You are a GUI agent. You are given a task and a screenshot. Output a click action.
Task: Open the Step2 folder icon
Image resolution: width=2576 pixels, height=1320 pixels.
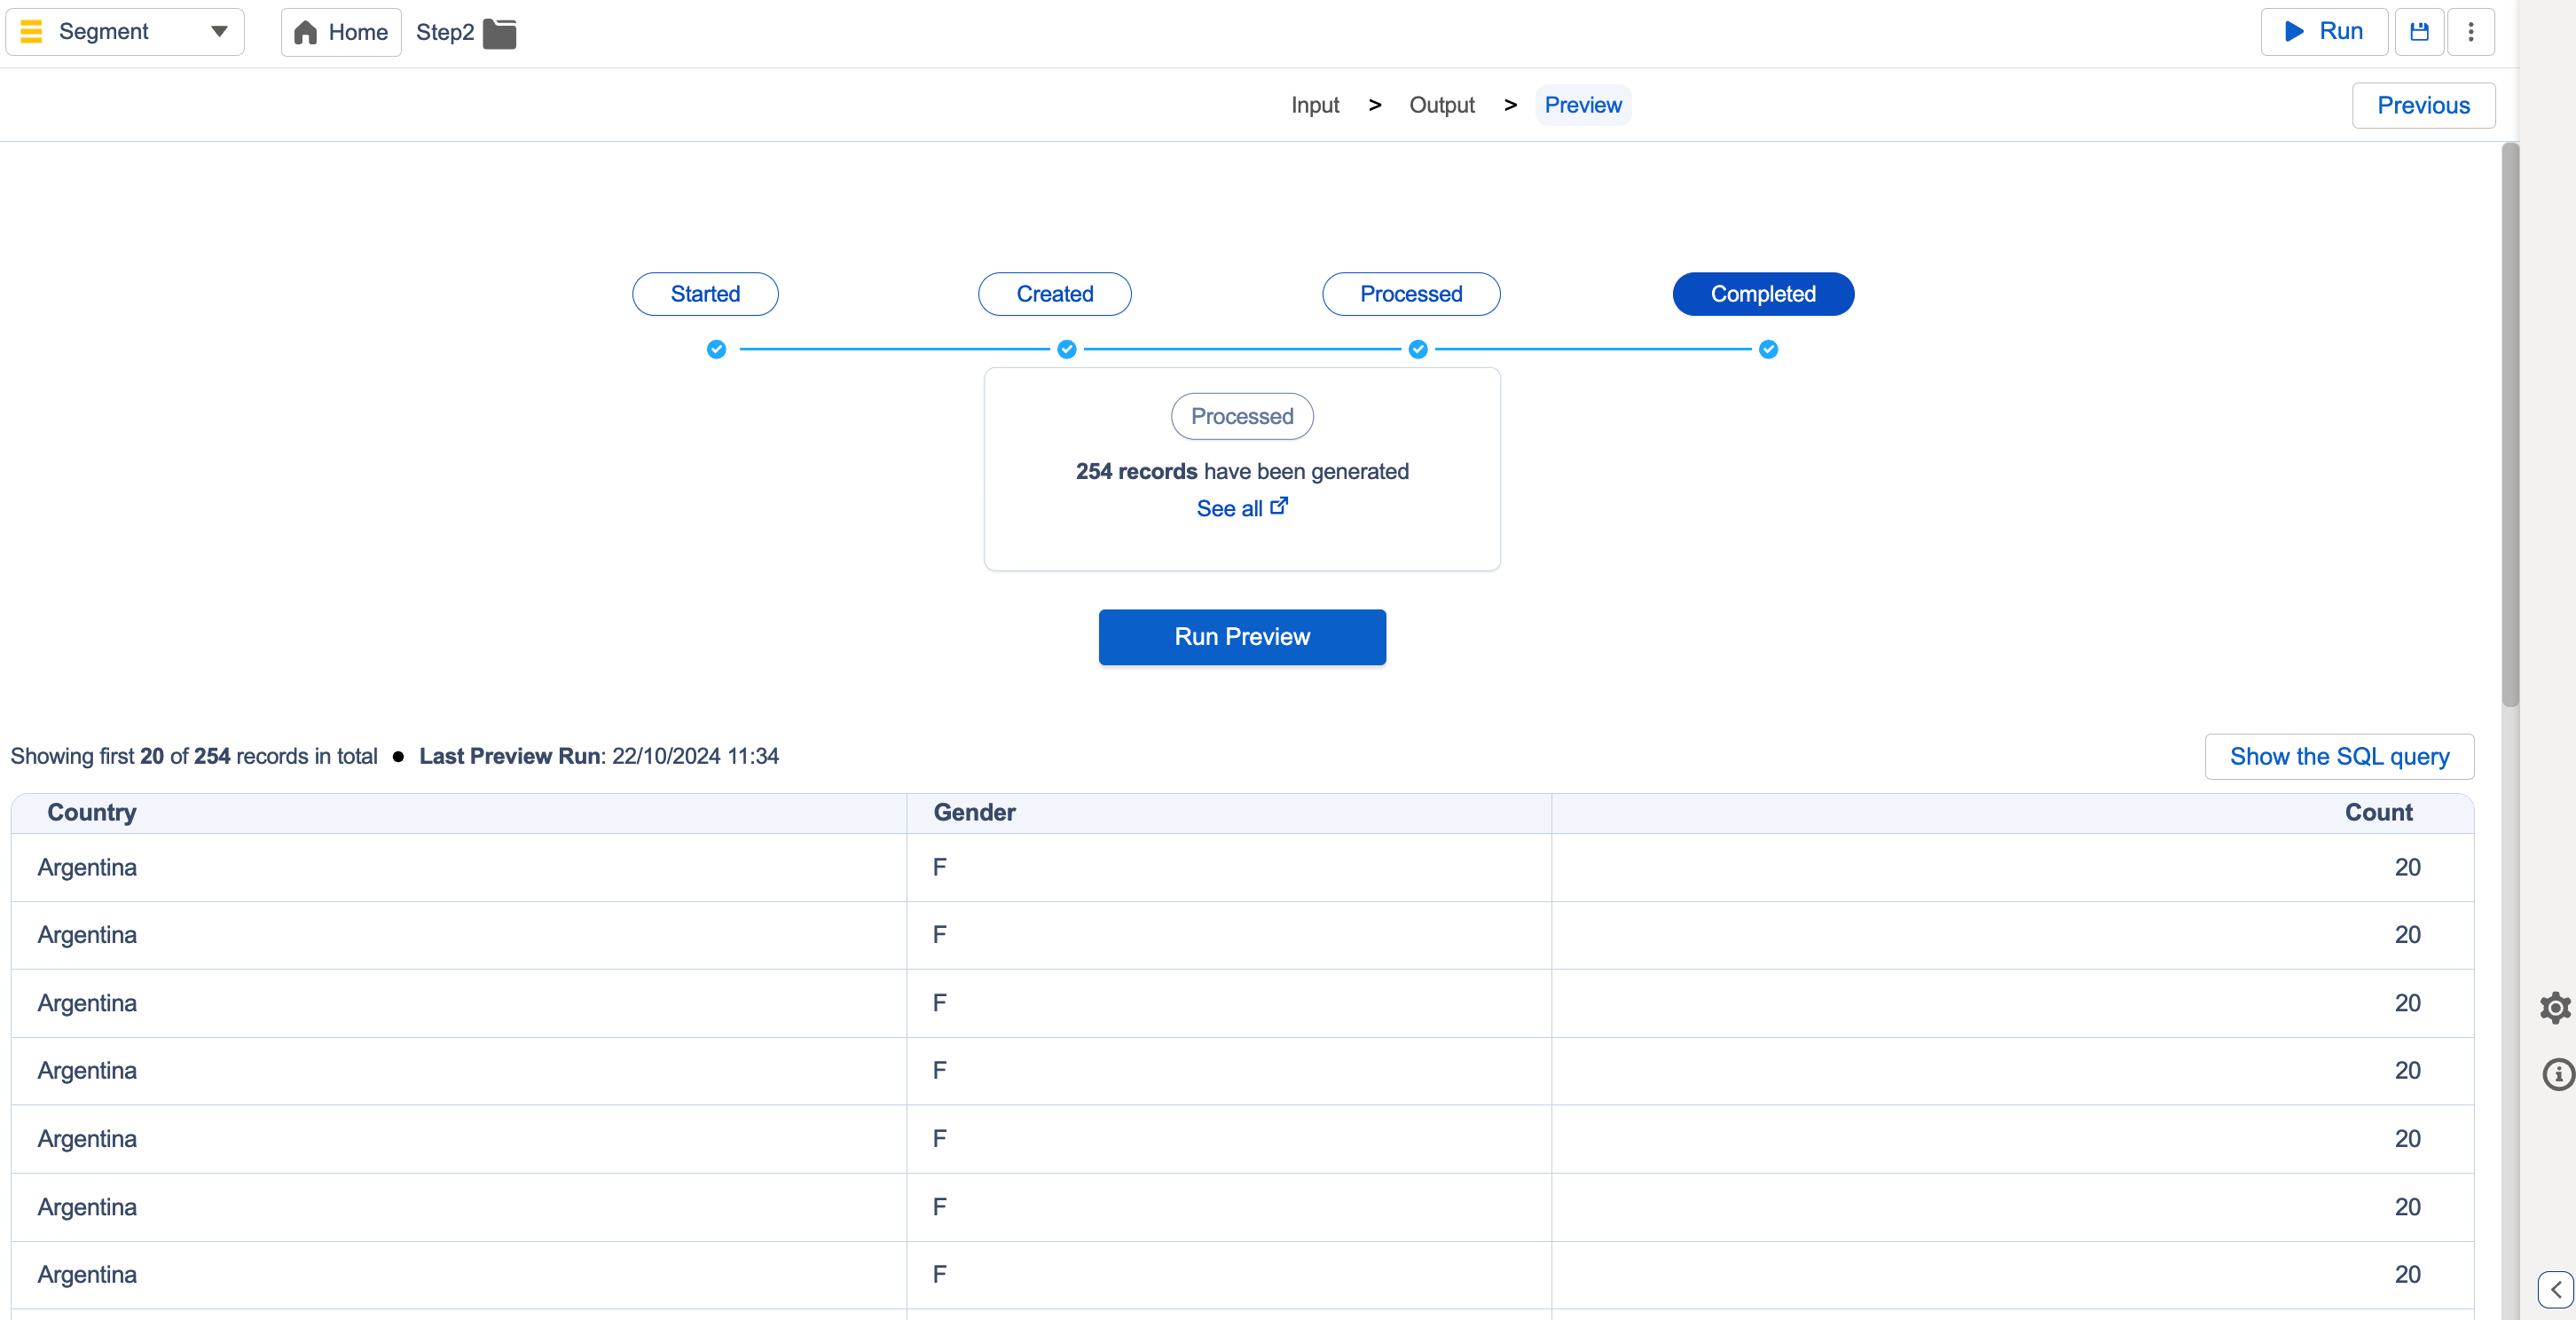tap(499, 33)
